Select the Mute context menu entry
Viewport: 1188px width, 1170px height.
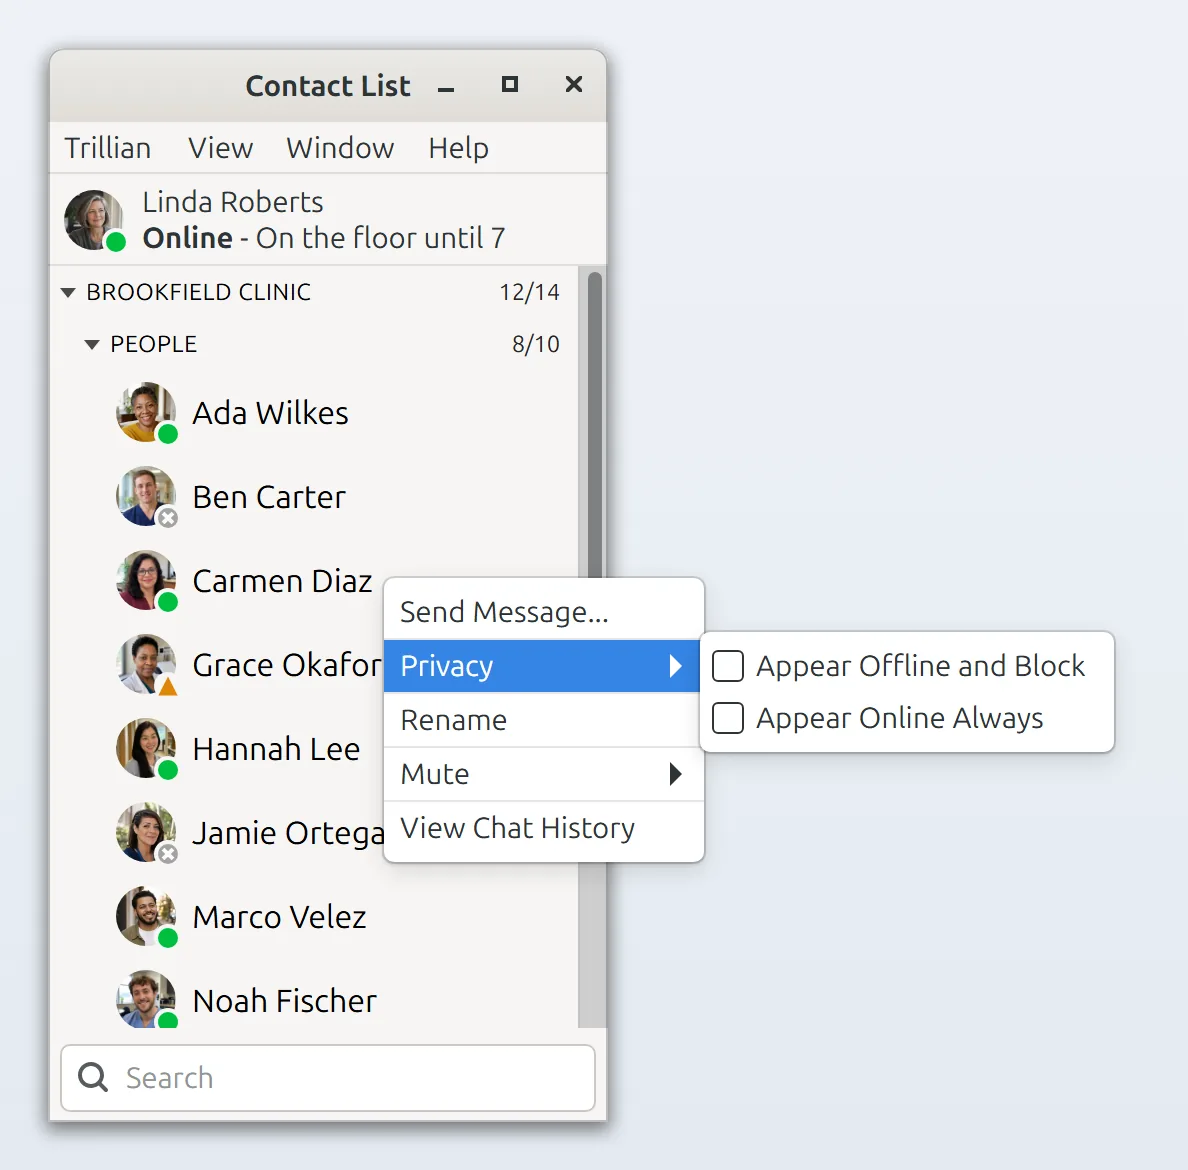click(544, 774)
